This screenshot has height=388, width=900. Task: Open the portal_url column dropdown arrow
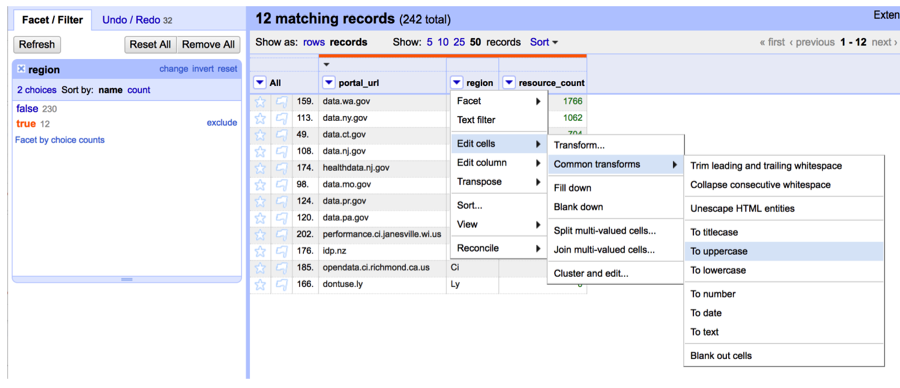329,83
